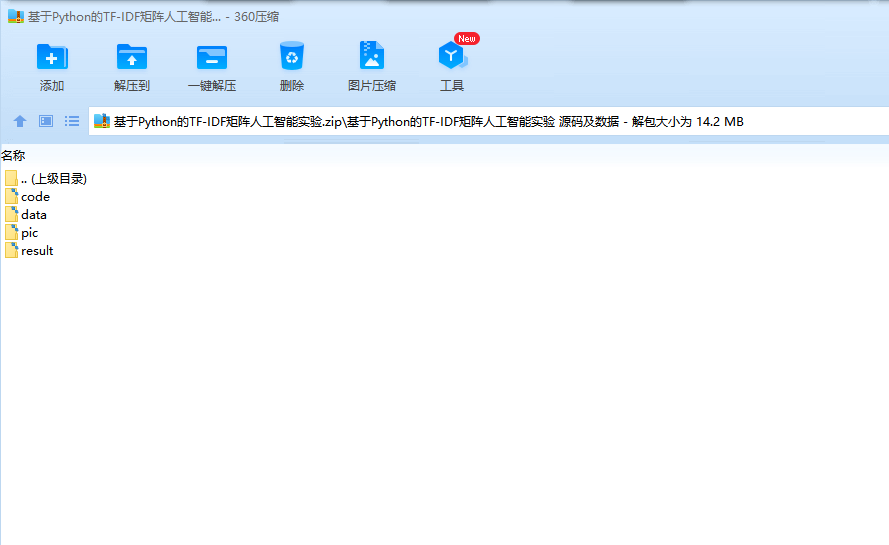Click the folder icon beside pic

click(x=11, y=233)
